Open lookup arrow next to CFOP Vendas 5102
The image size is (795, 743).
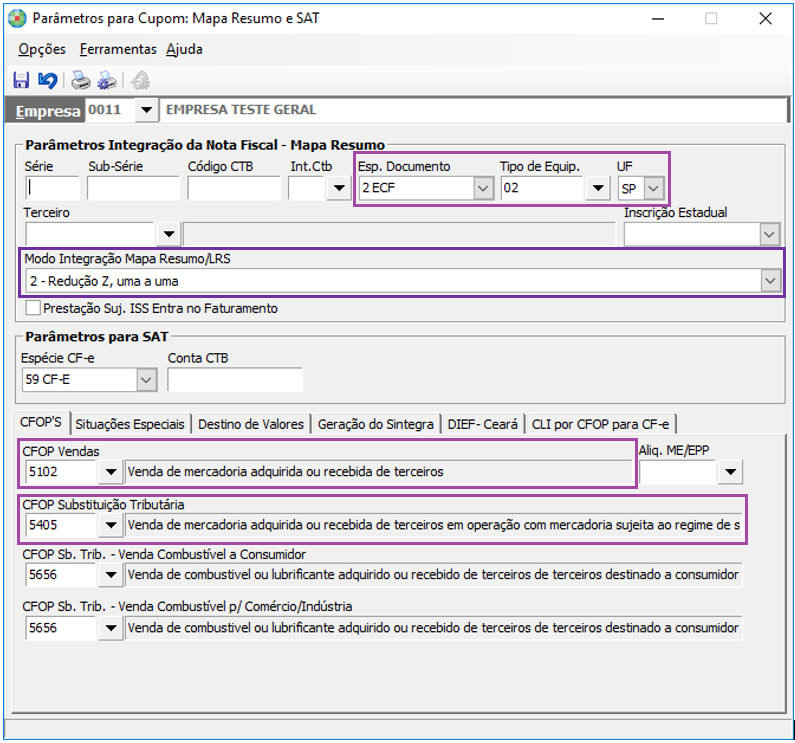pyautogui.click(x=110, y=471)
